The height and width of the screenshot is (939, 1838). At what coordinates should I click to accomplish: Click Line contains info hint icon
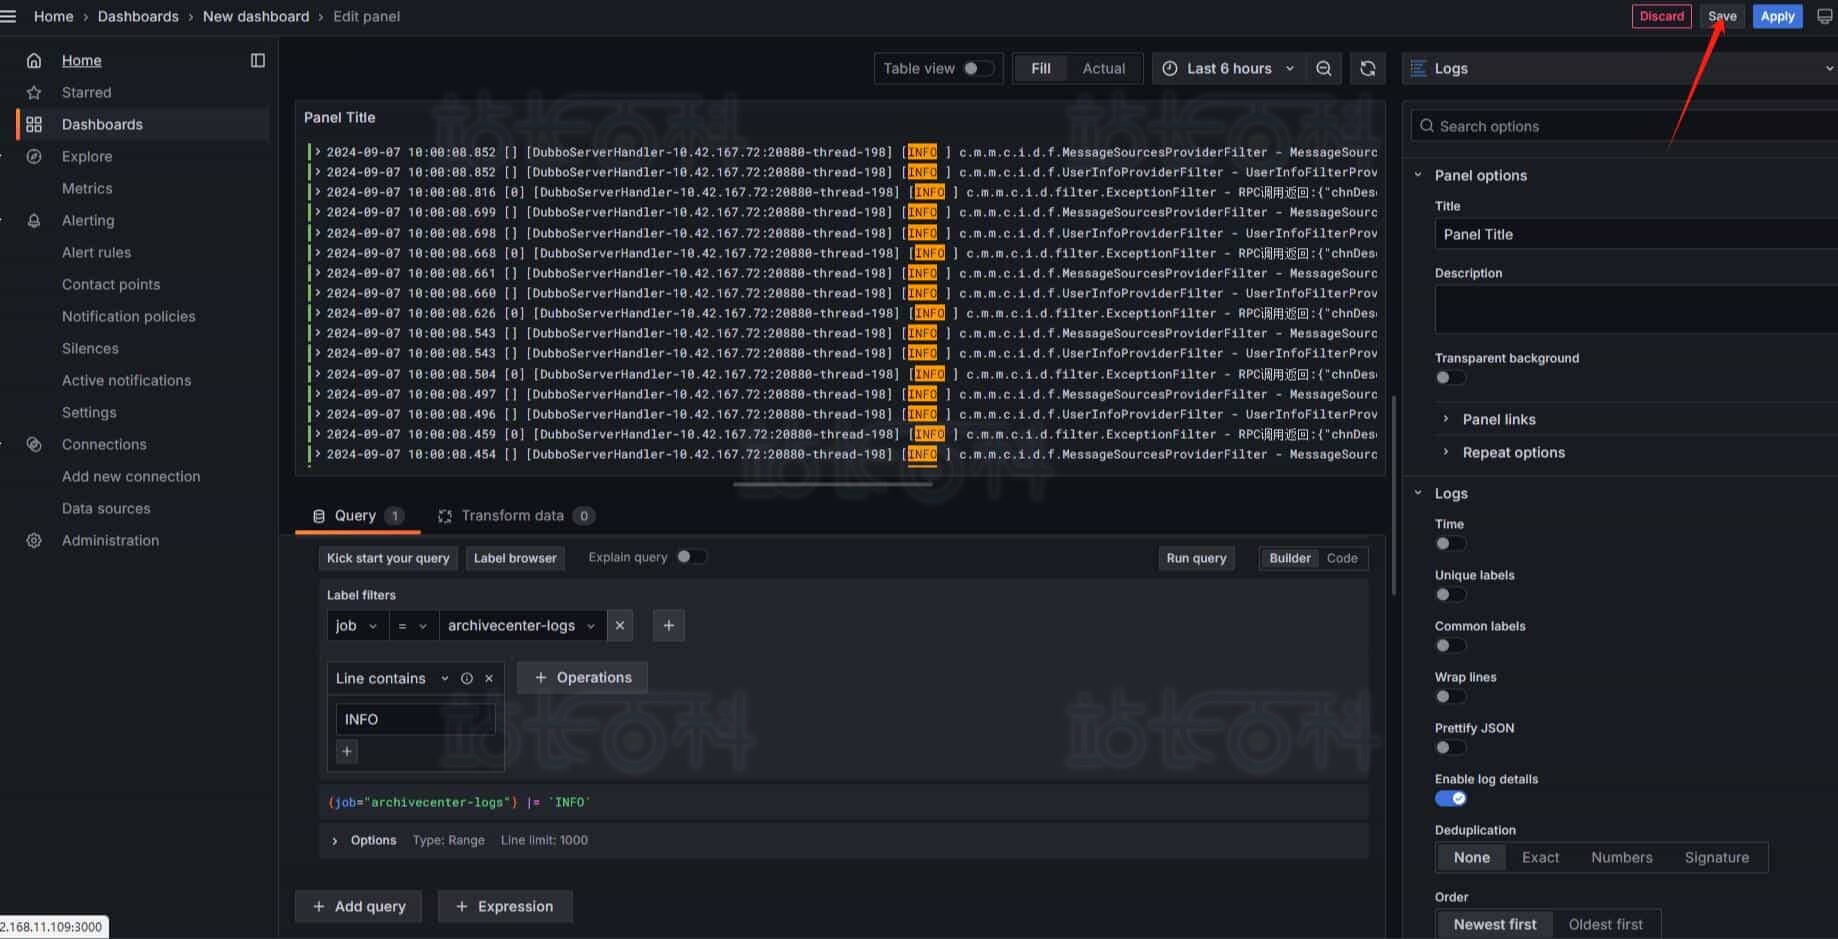coord(466,678)
